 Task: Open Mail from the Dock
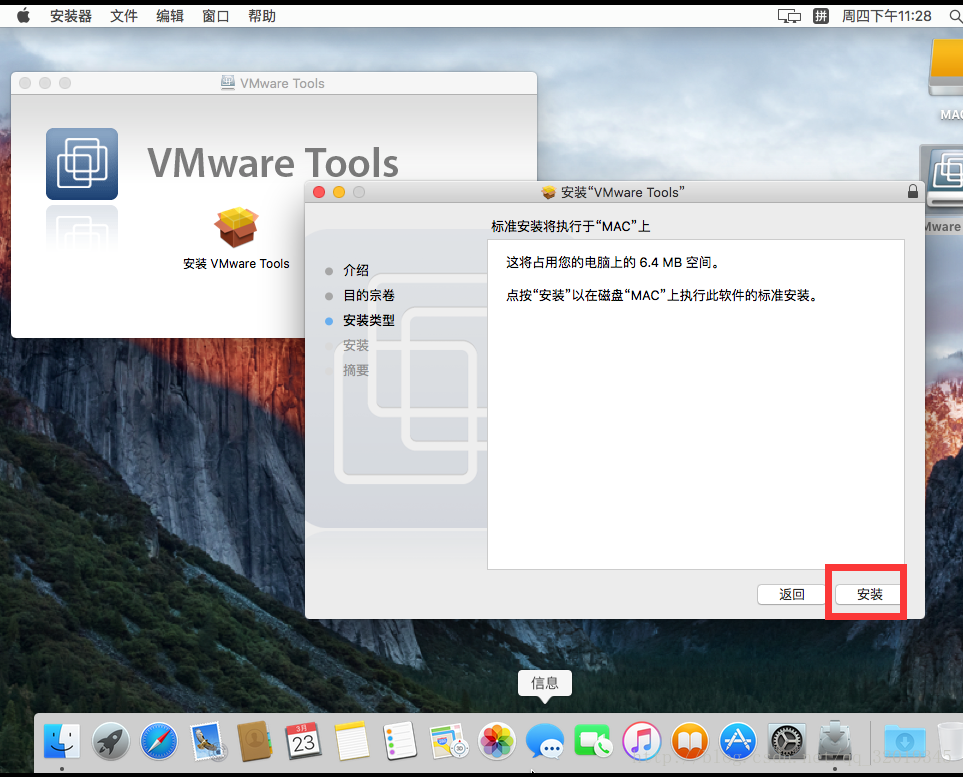[207, 741]
